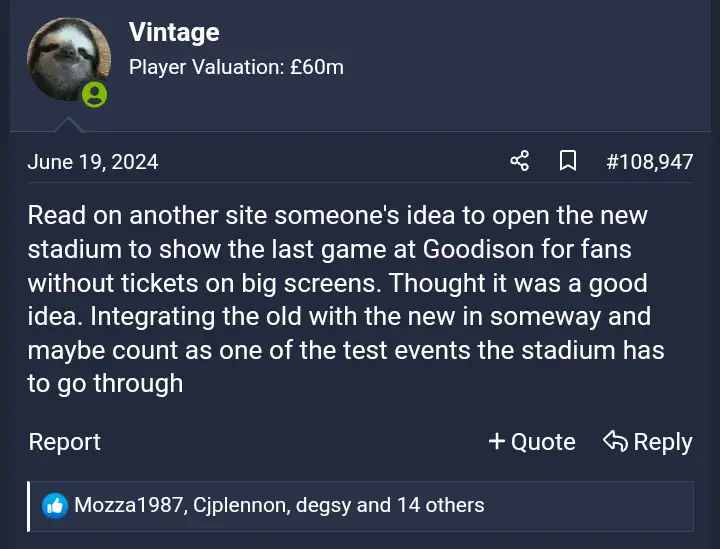Viewport: 720px width, 549px height.
Task: Open the Vintage username profile link
Action: [174, 32]
